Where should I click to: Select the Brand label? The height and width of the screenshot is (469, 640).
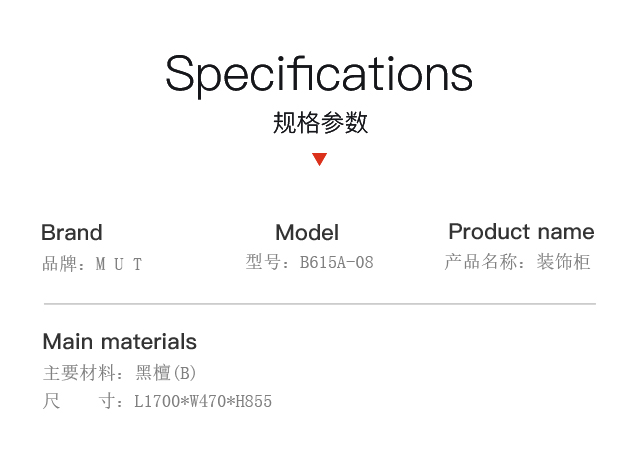(72, 233)
